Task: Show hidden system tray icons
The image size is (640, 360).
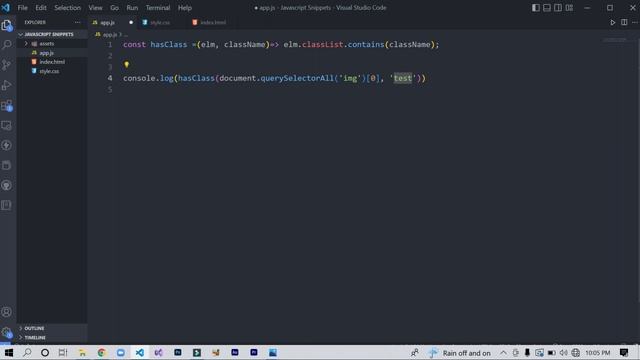Action: 503,353
